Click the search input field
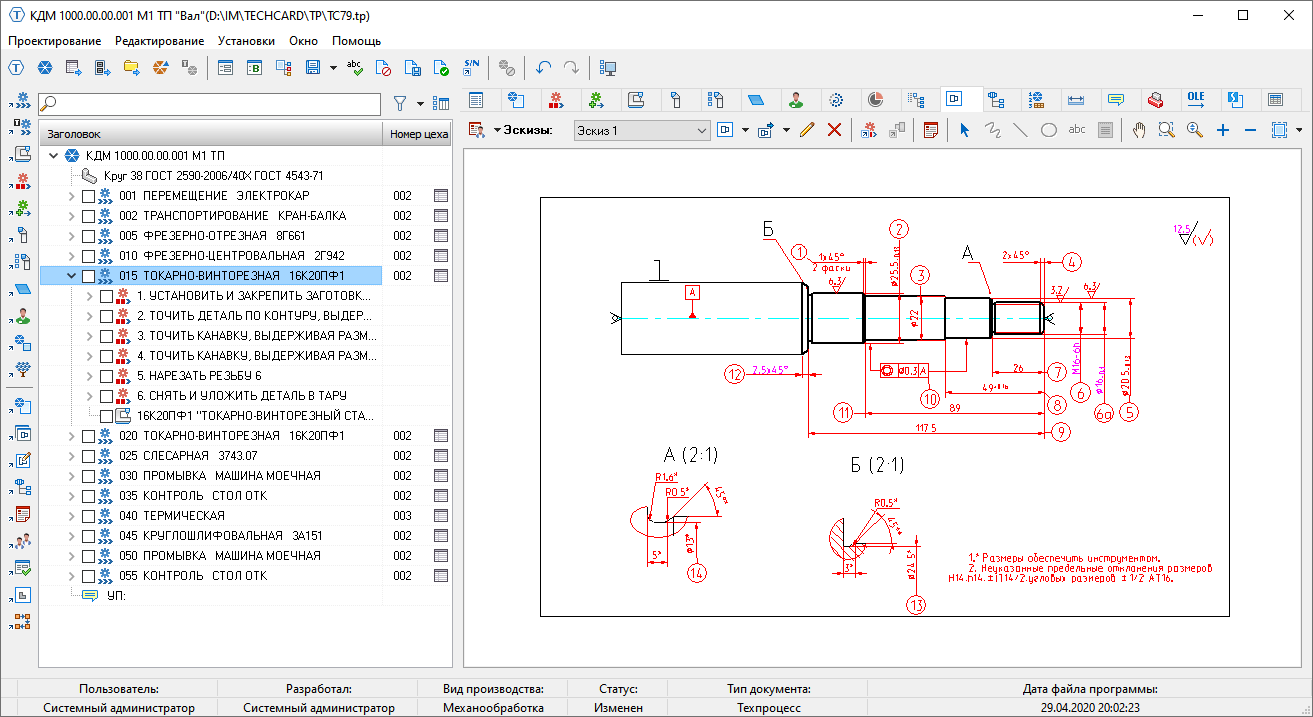 tap(210, 103)
